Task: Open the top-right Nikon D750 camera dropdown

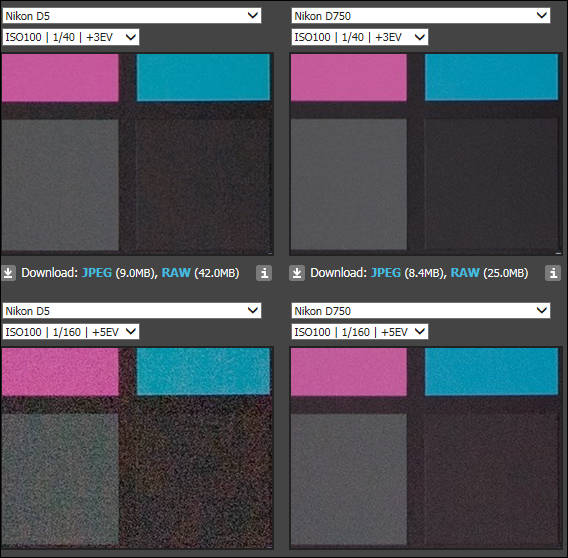Action: [421, 16]
